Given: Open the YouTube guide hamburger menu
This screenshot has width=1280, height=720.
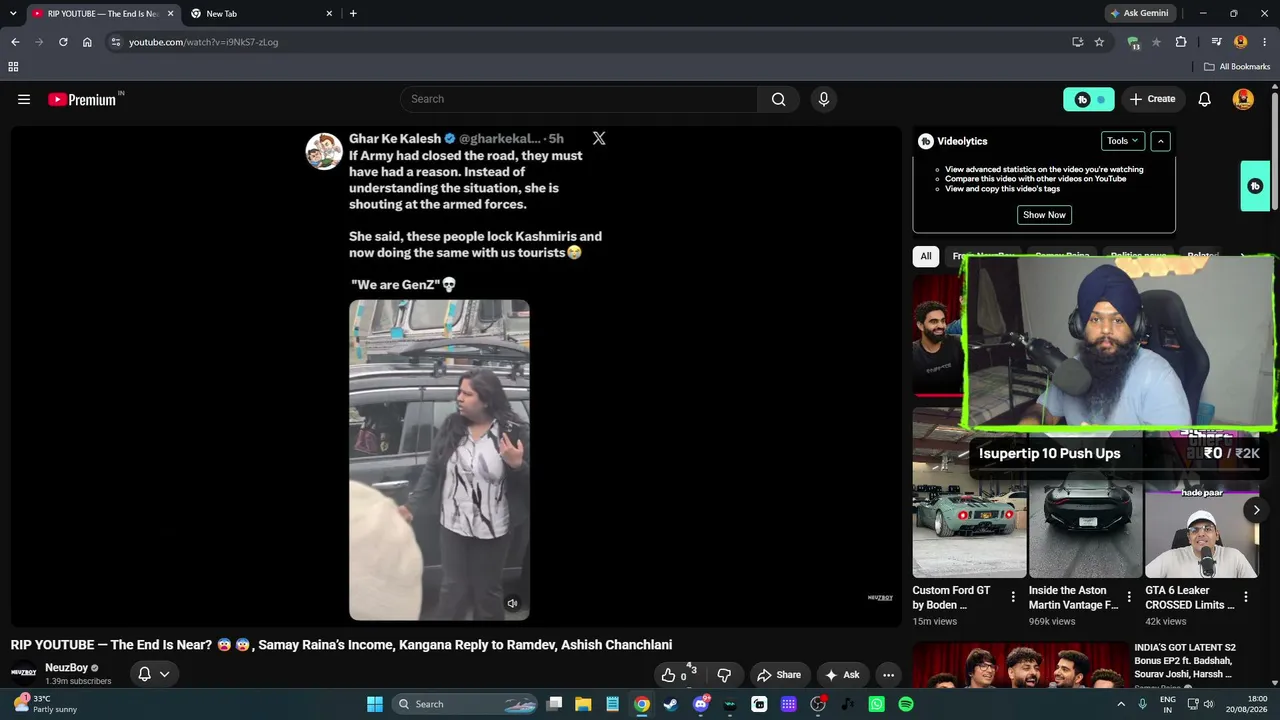Looking at the screenshot, I should [x=24, y=99].
